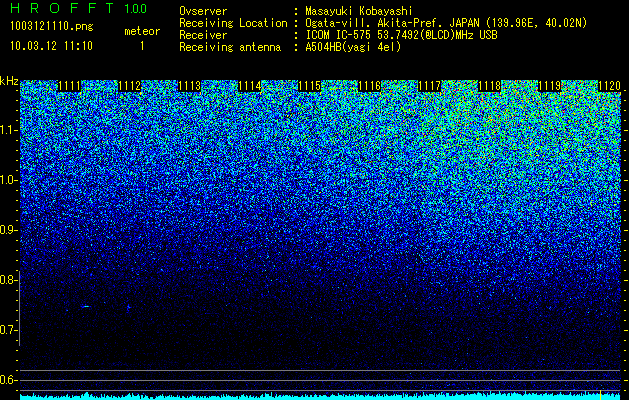Click the 0.8 frequency axis label
629x400 pixels.
pyautogui.click(x=8, y=280)
